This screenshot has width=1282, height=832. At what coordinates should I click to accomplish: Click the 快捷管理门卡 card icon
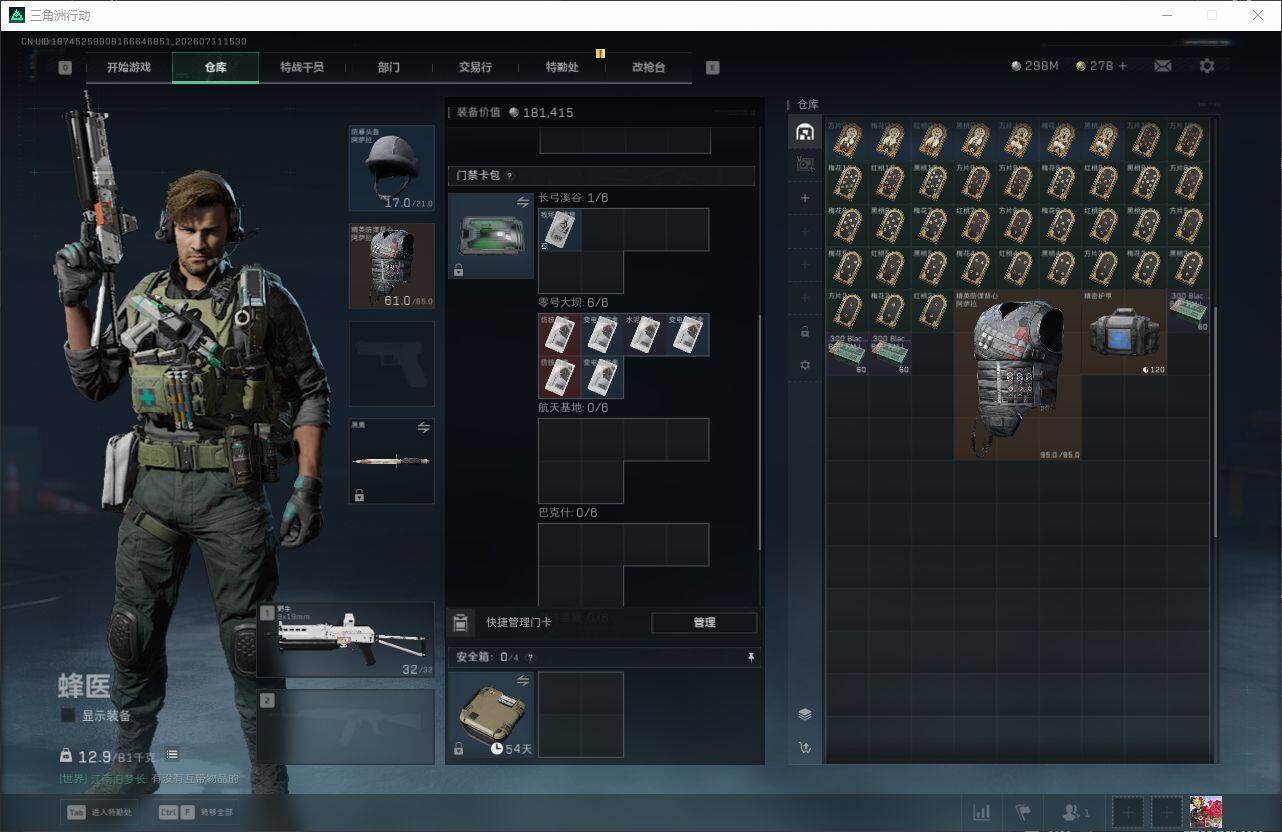tap(460, 623)
